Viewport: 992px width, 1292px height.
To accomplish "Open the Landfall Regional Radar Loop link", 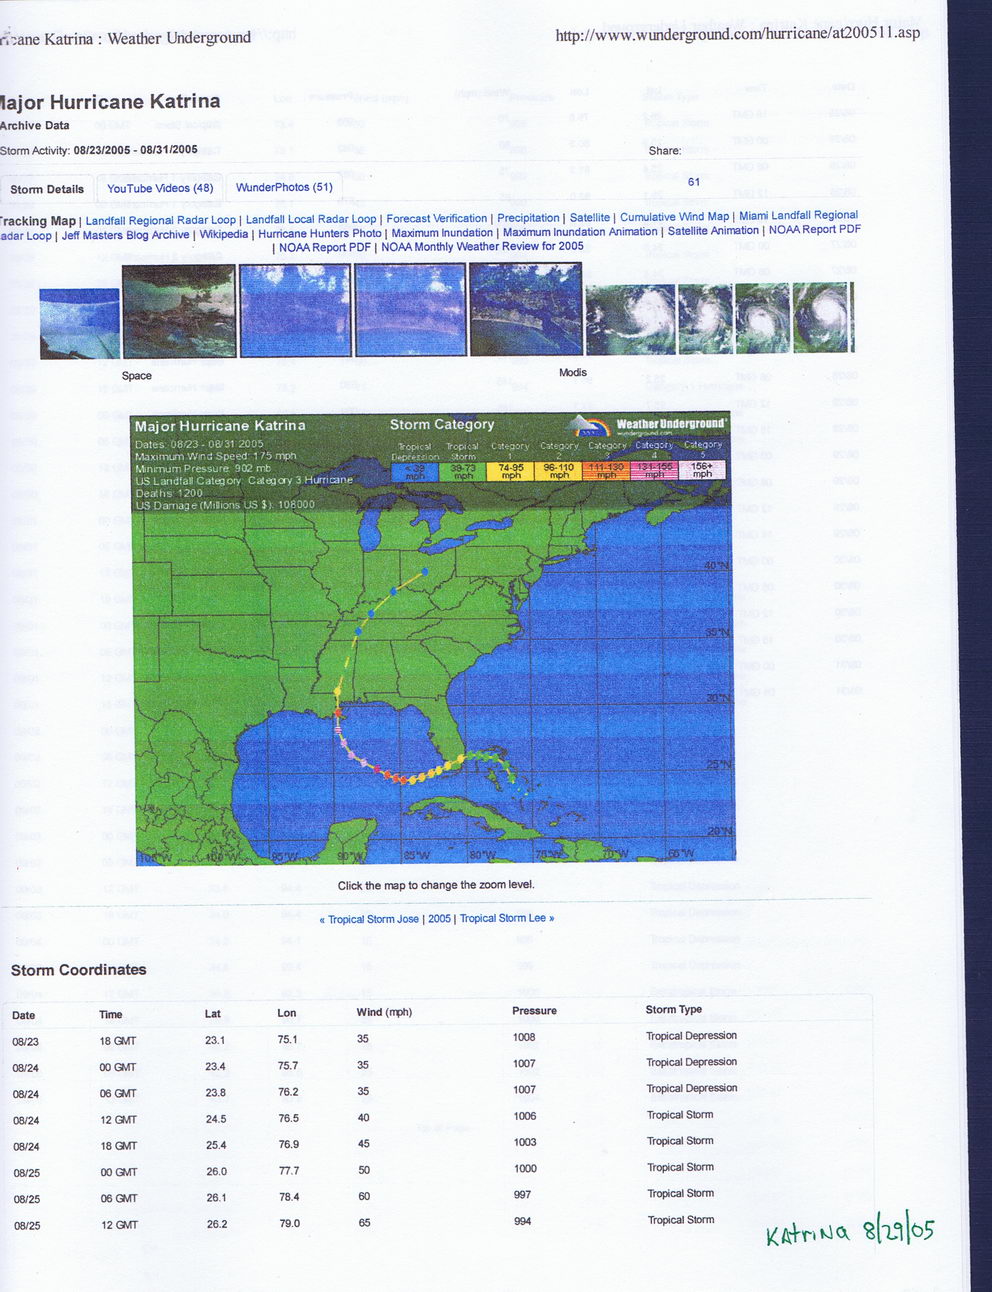I will tap(161, 220).
